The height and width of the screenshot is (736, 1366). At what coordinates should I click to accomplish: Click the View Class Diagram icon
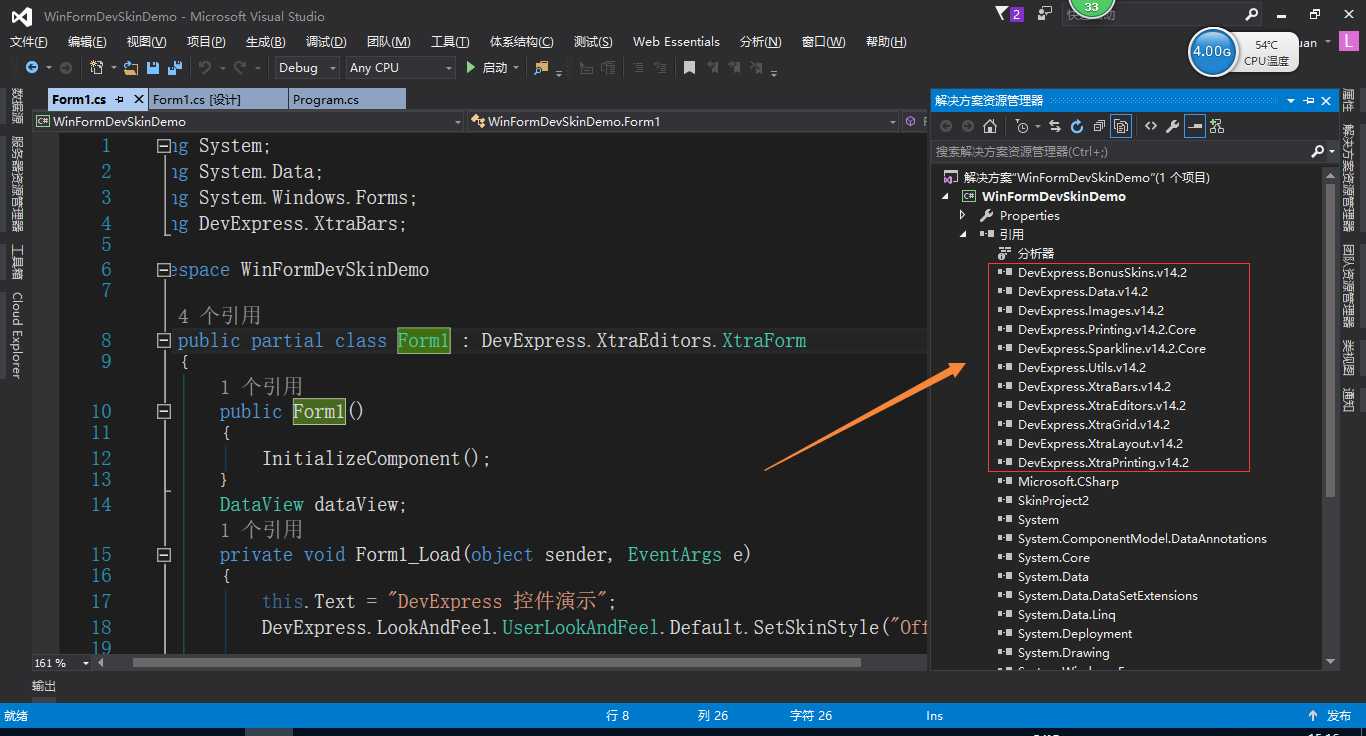[x=1217, y=126]
